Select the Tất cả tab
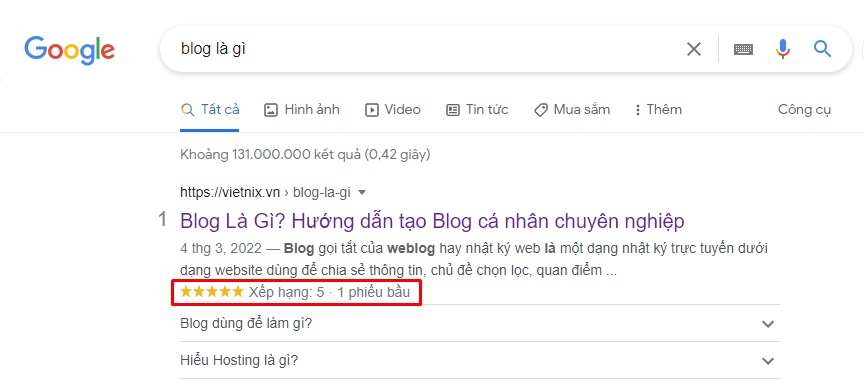This screenshot has width=864, height=380. [210, 110]
